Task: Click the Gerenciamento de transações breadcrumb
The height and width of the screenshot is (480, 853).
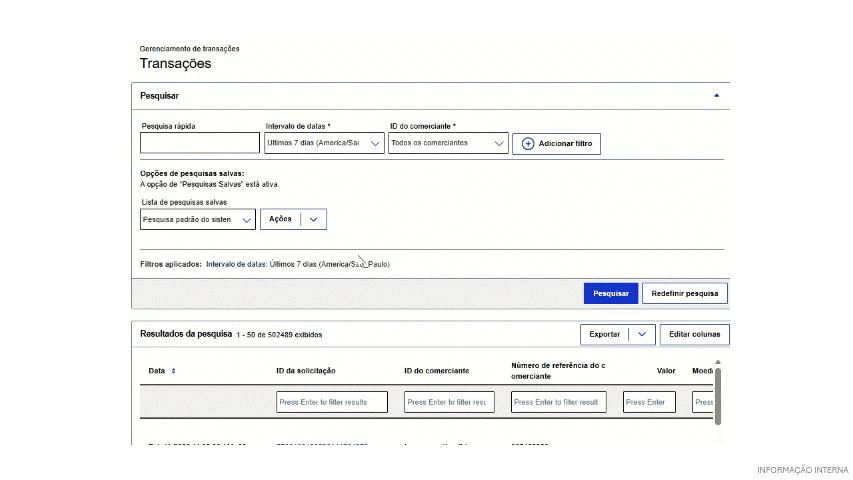Action: [189, 48]
